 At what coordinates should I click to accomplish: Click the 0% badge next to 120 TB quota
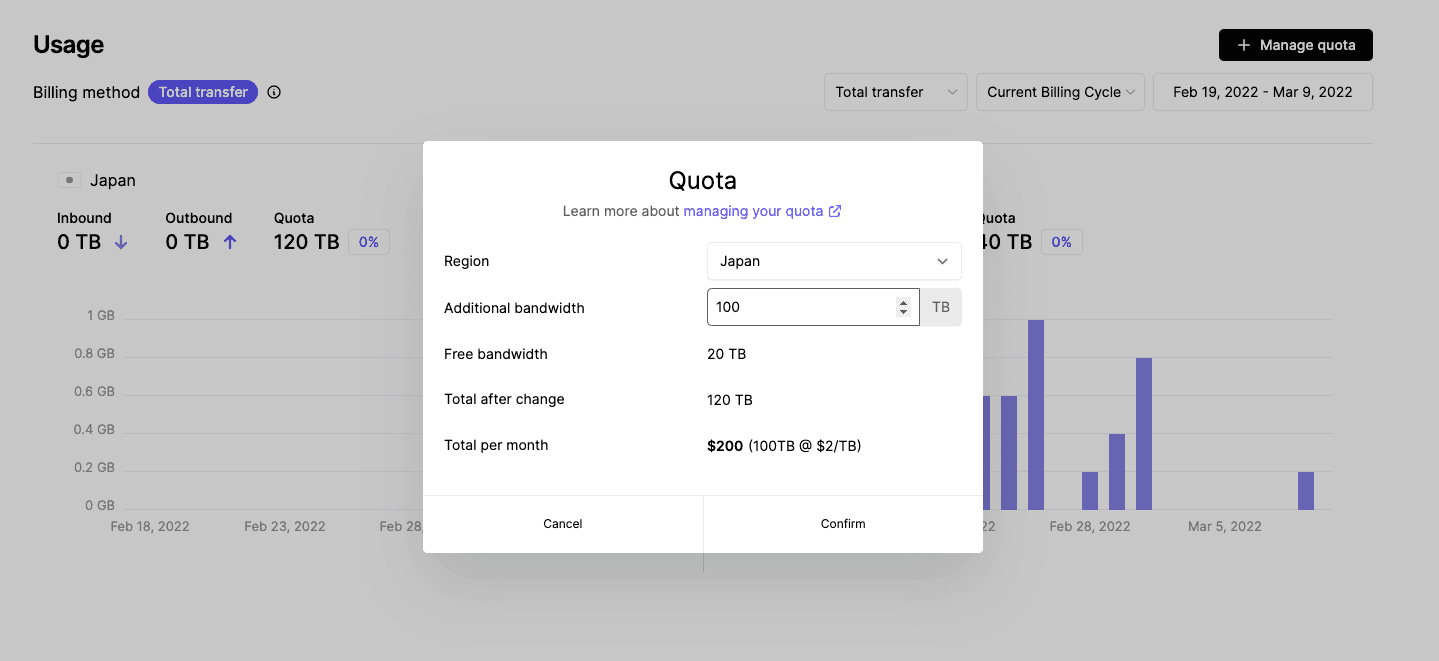[x=369, y=241]
